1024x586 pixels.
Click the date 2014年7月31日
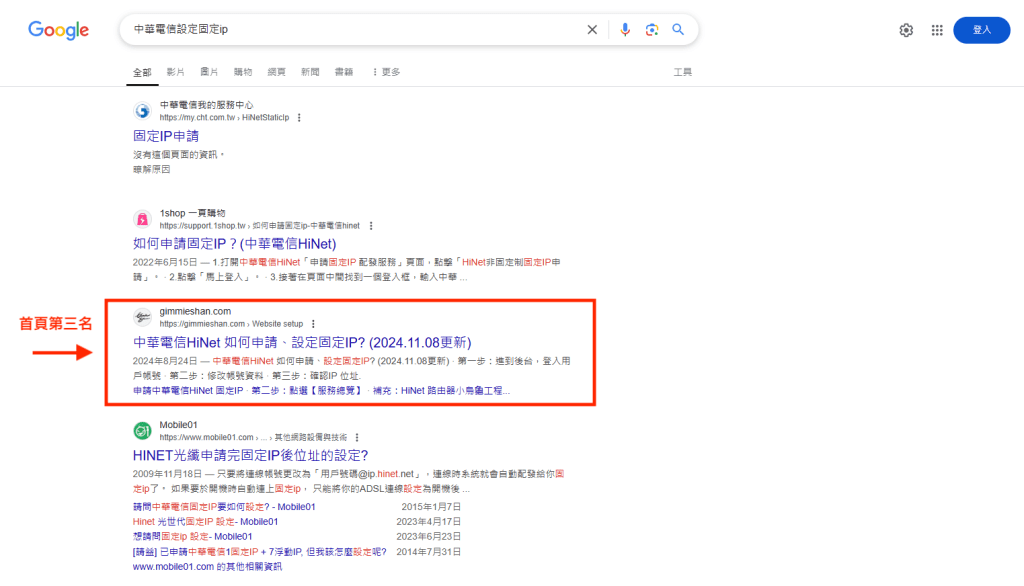point(428,552)
